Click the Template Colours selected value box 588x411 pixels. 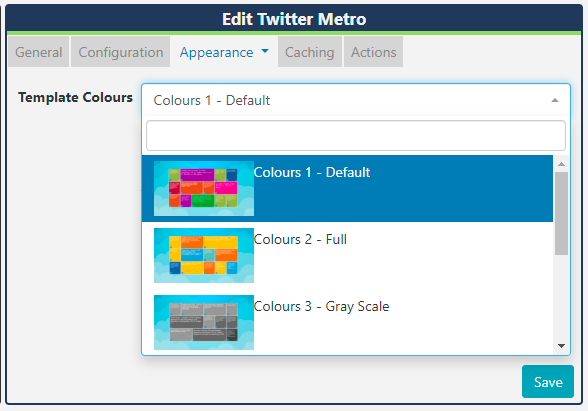tap(356, 100)
